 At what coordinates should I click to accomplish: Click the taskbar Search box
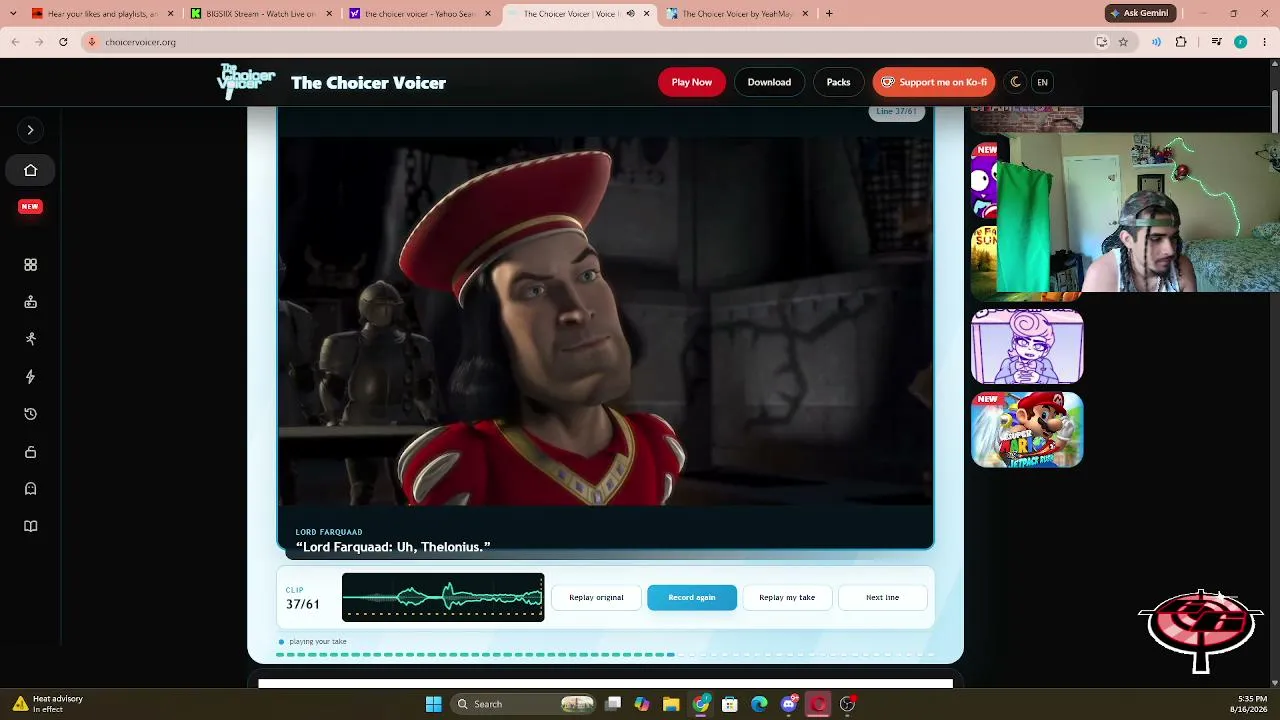[525, 704]
